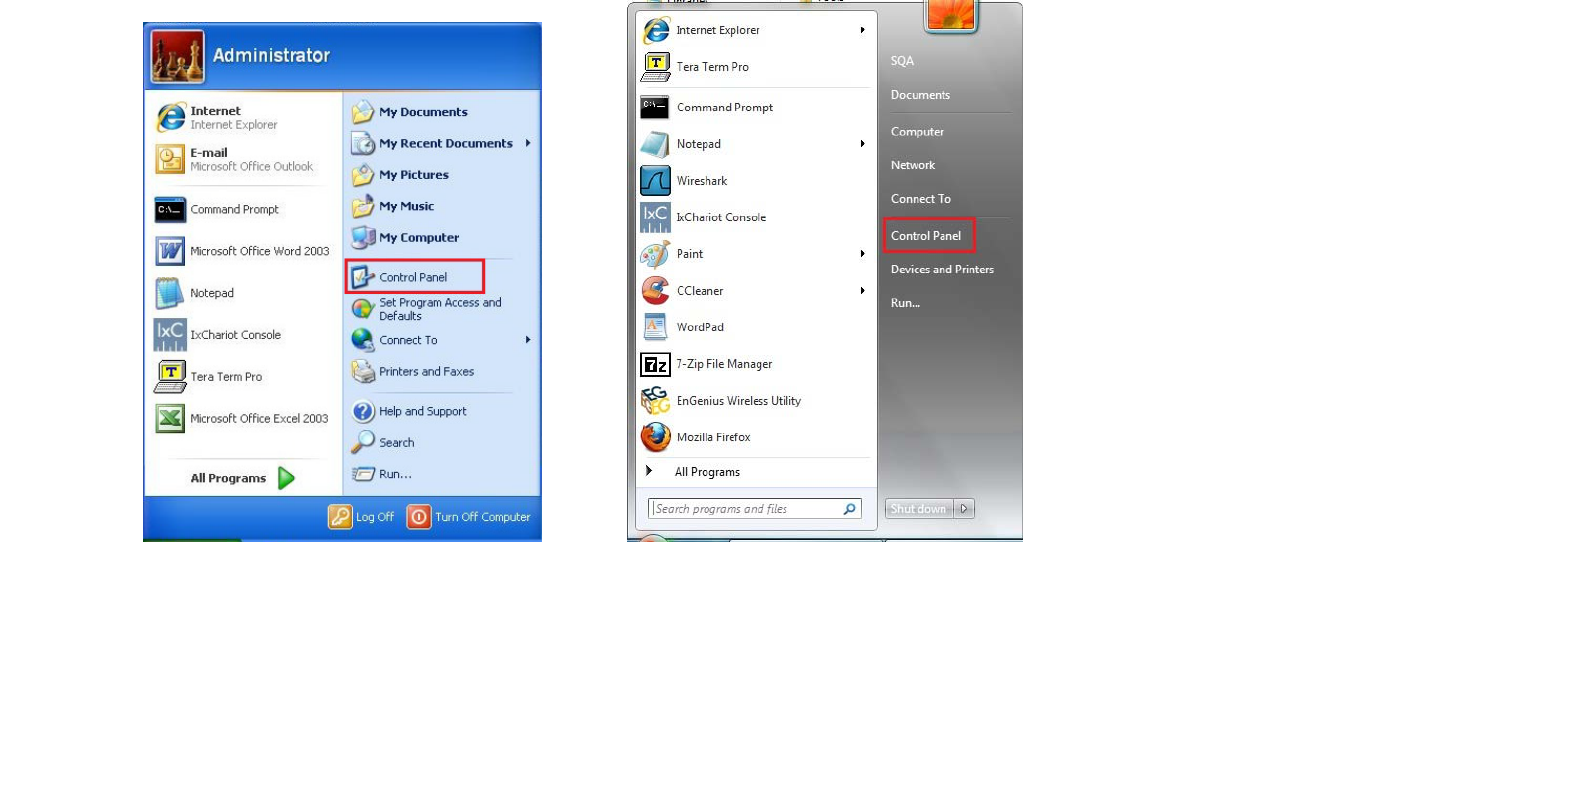The width and height of the screenshot is (1584, 805).
Task: Click "Notepad" label in Windows 7 menu
Action: click(699, 144)
